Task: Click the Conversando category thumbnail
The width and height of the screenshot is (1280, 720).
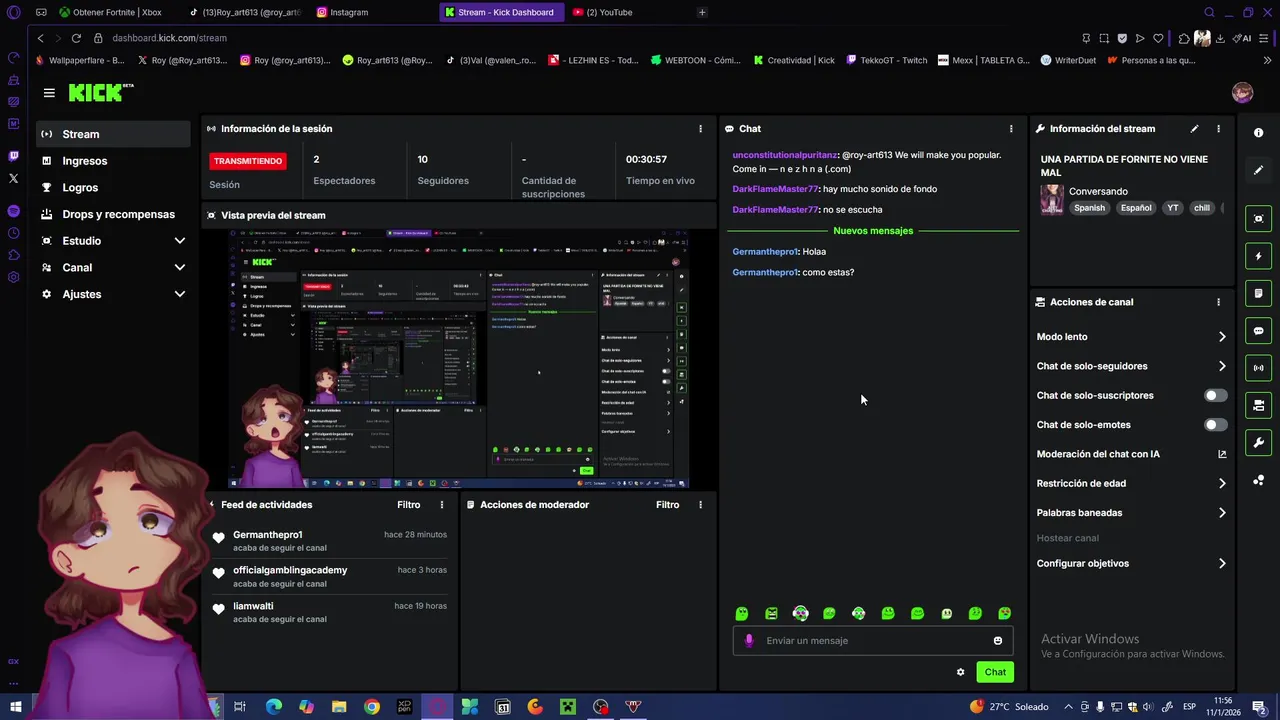Action: [1052, 200]
